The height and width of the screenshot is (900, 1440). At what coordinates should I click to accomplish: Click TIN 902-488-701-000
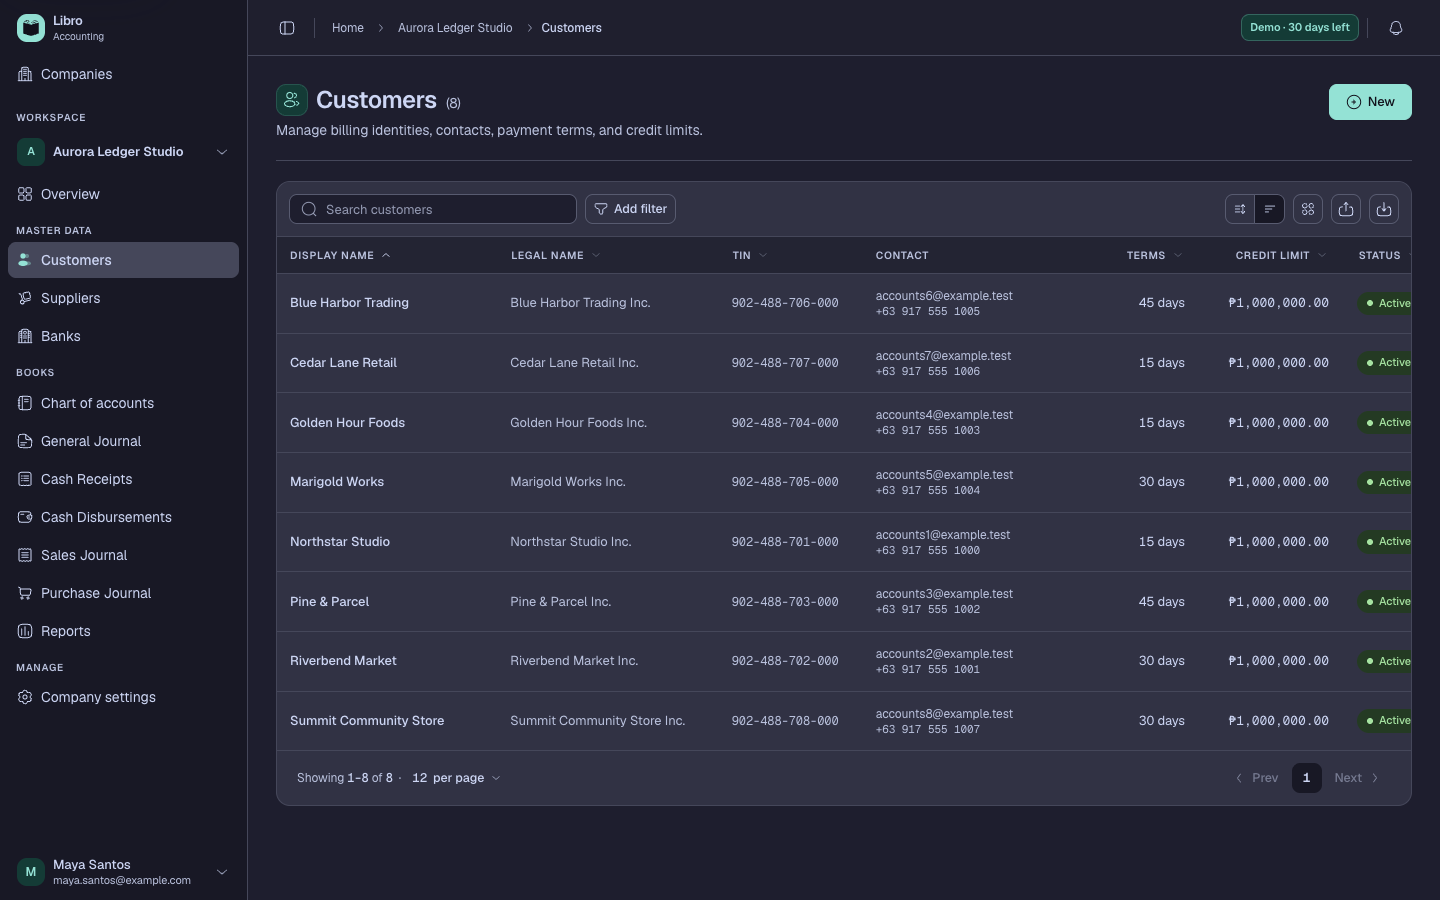[785, 542]
